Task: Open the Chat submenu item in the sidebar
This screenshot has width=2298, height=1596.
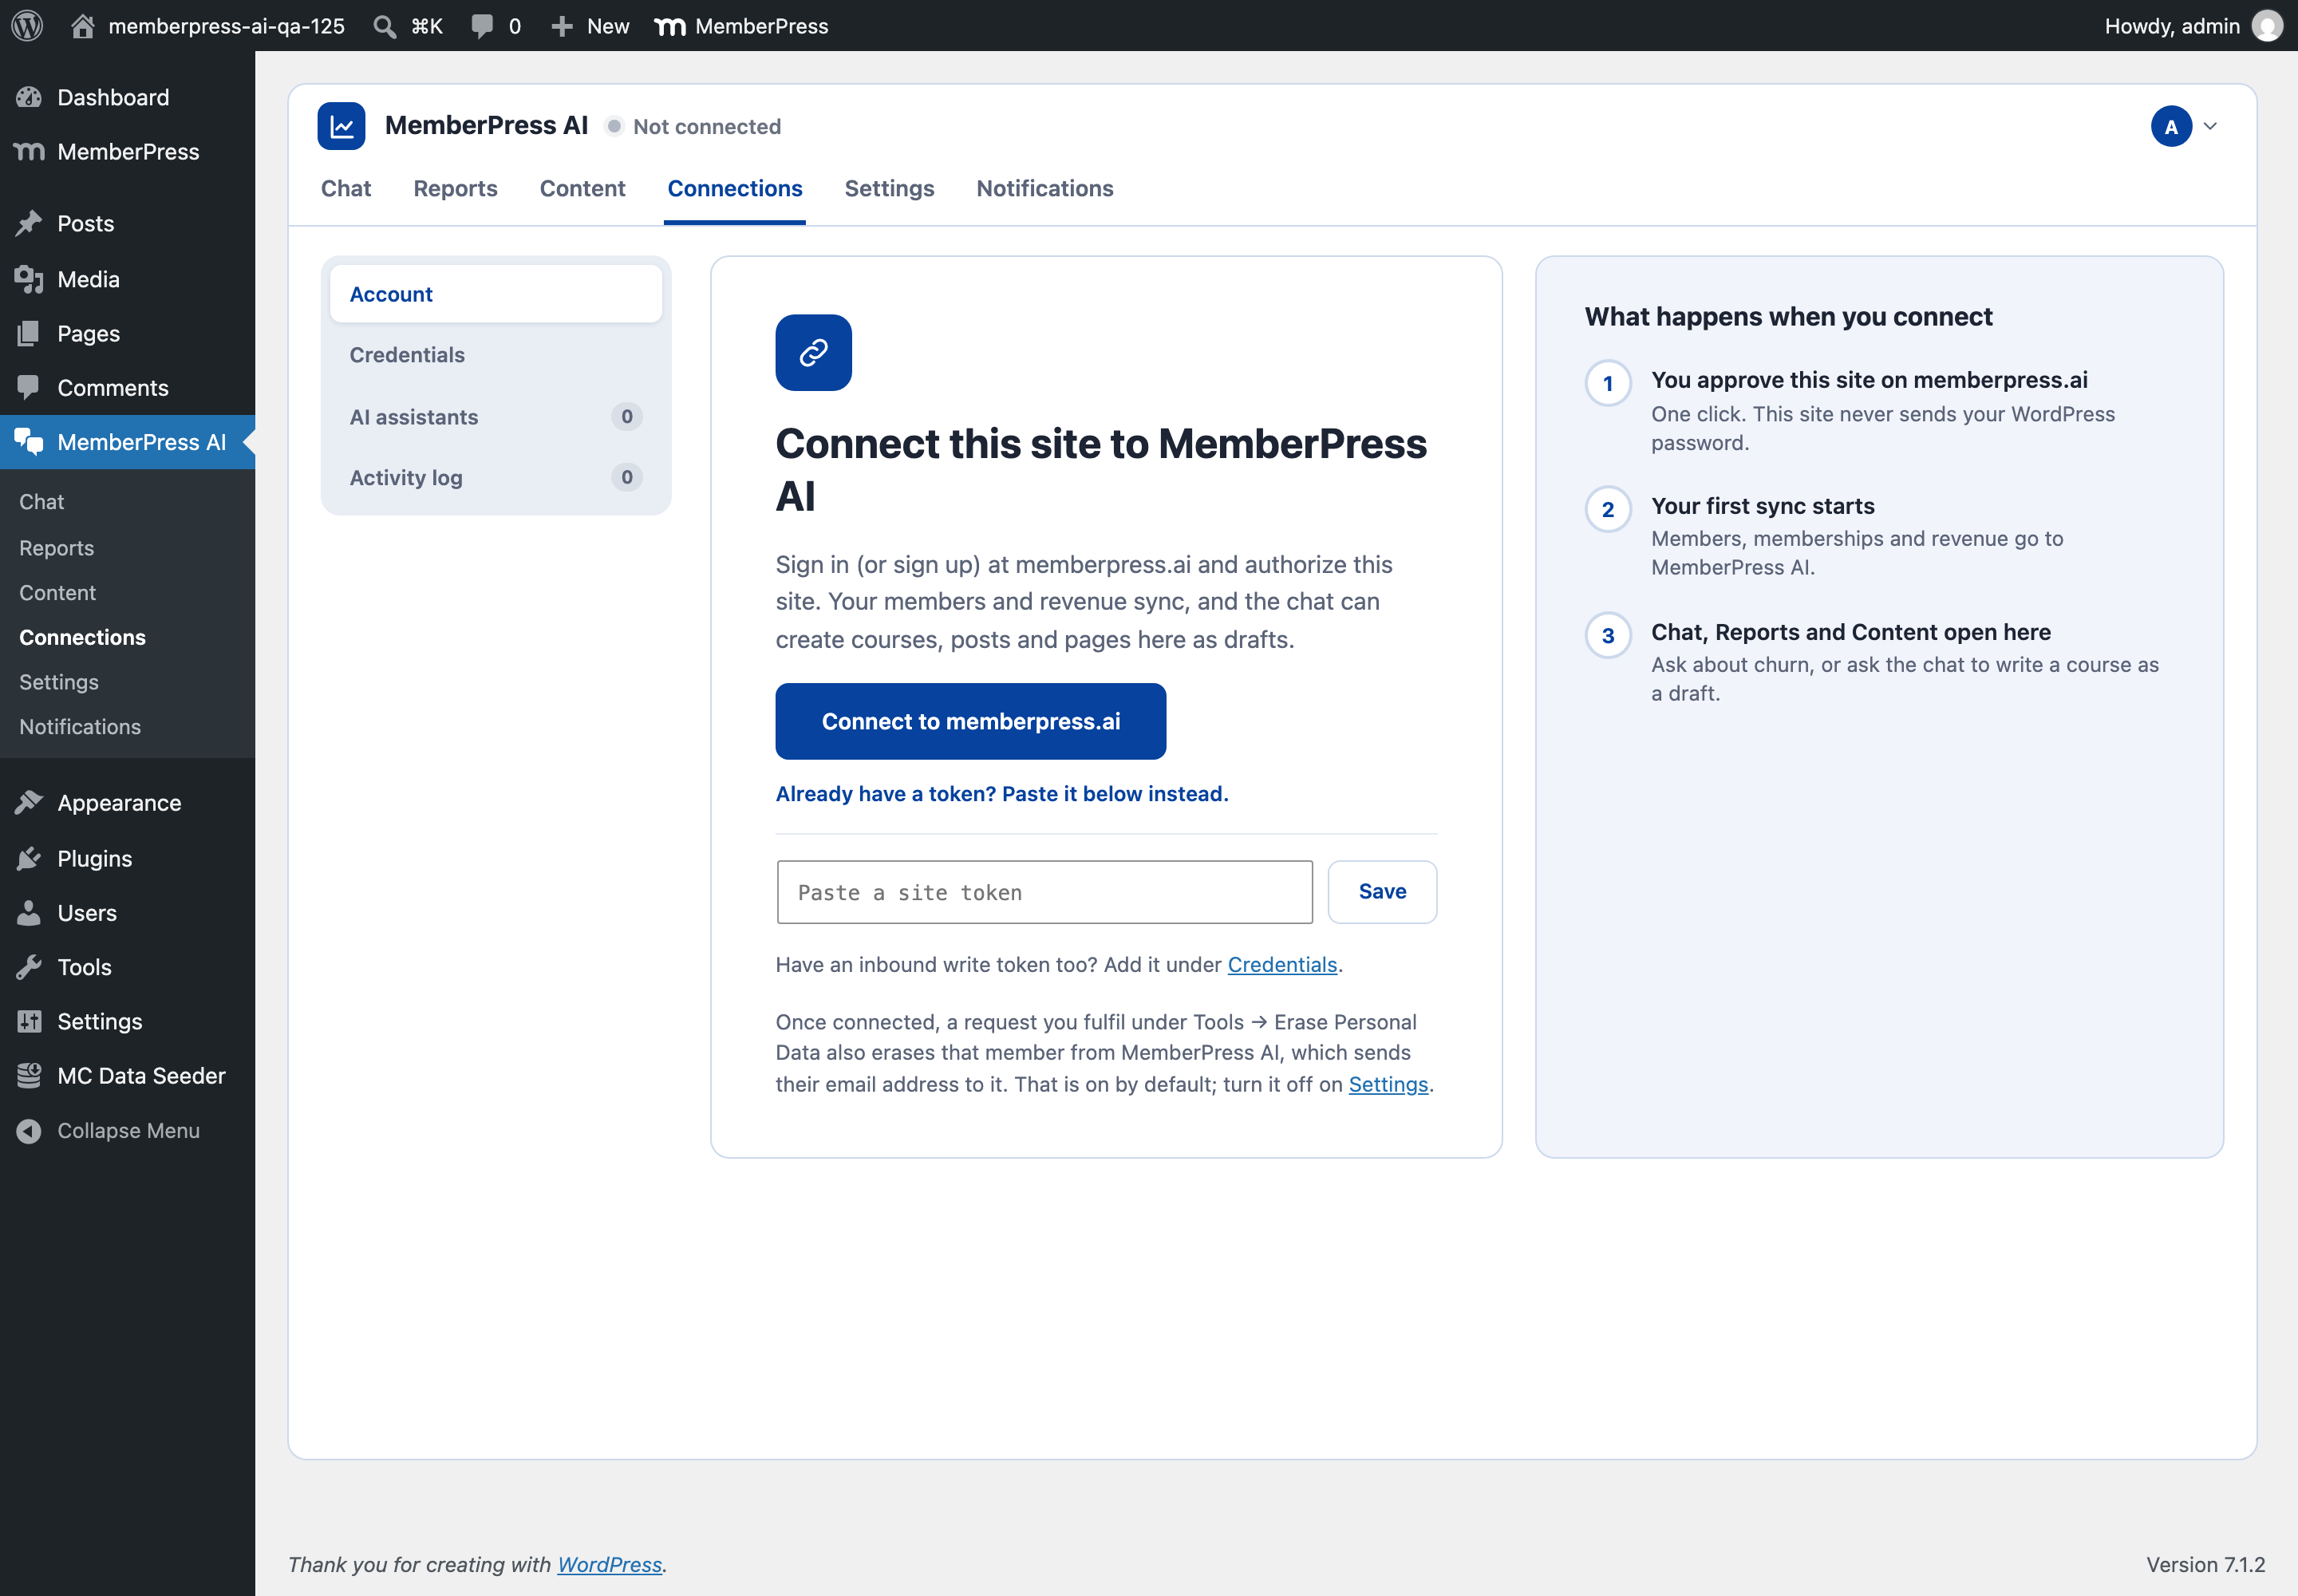Action: click(x=41, y=502)
